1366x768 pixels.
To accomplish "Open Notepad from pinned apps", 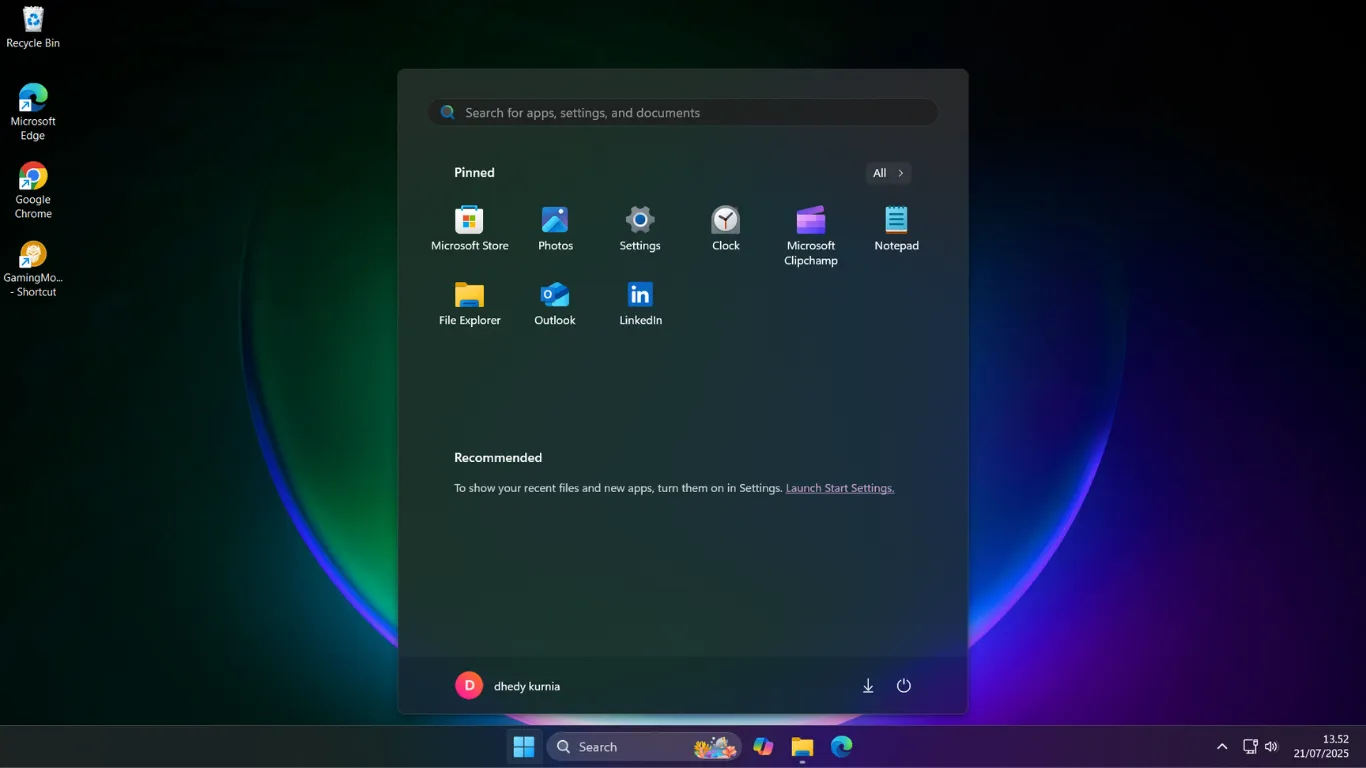I will click(x=896, y=229).
